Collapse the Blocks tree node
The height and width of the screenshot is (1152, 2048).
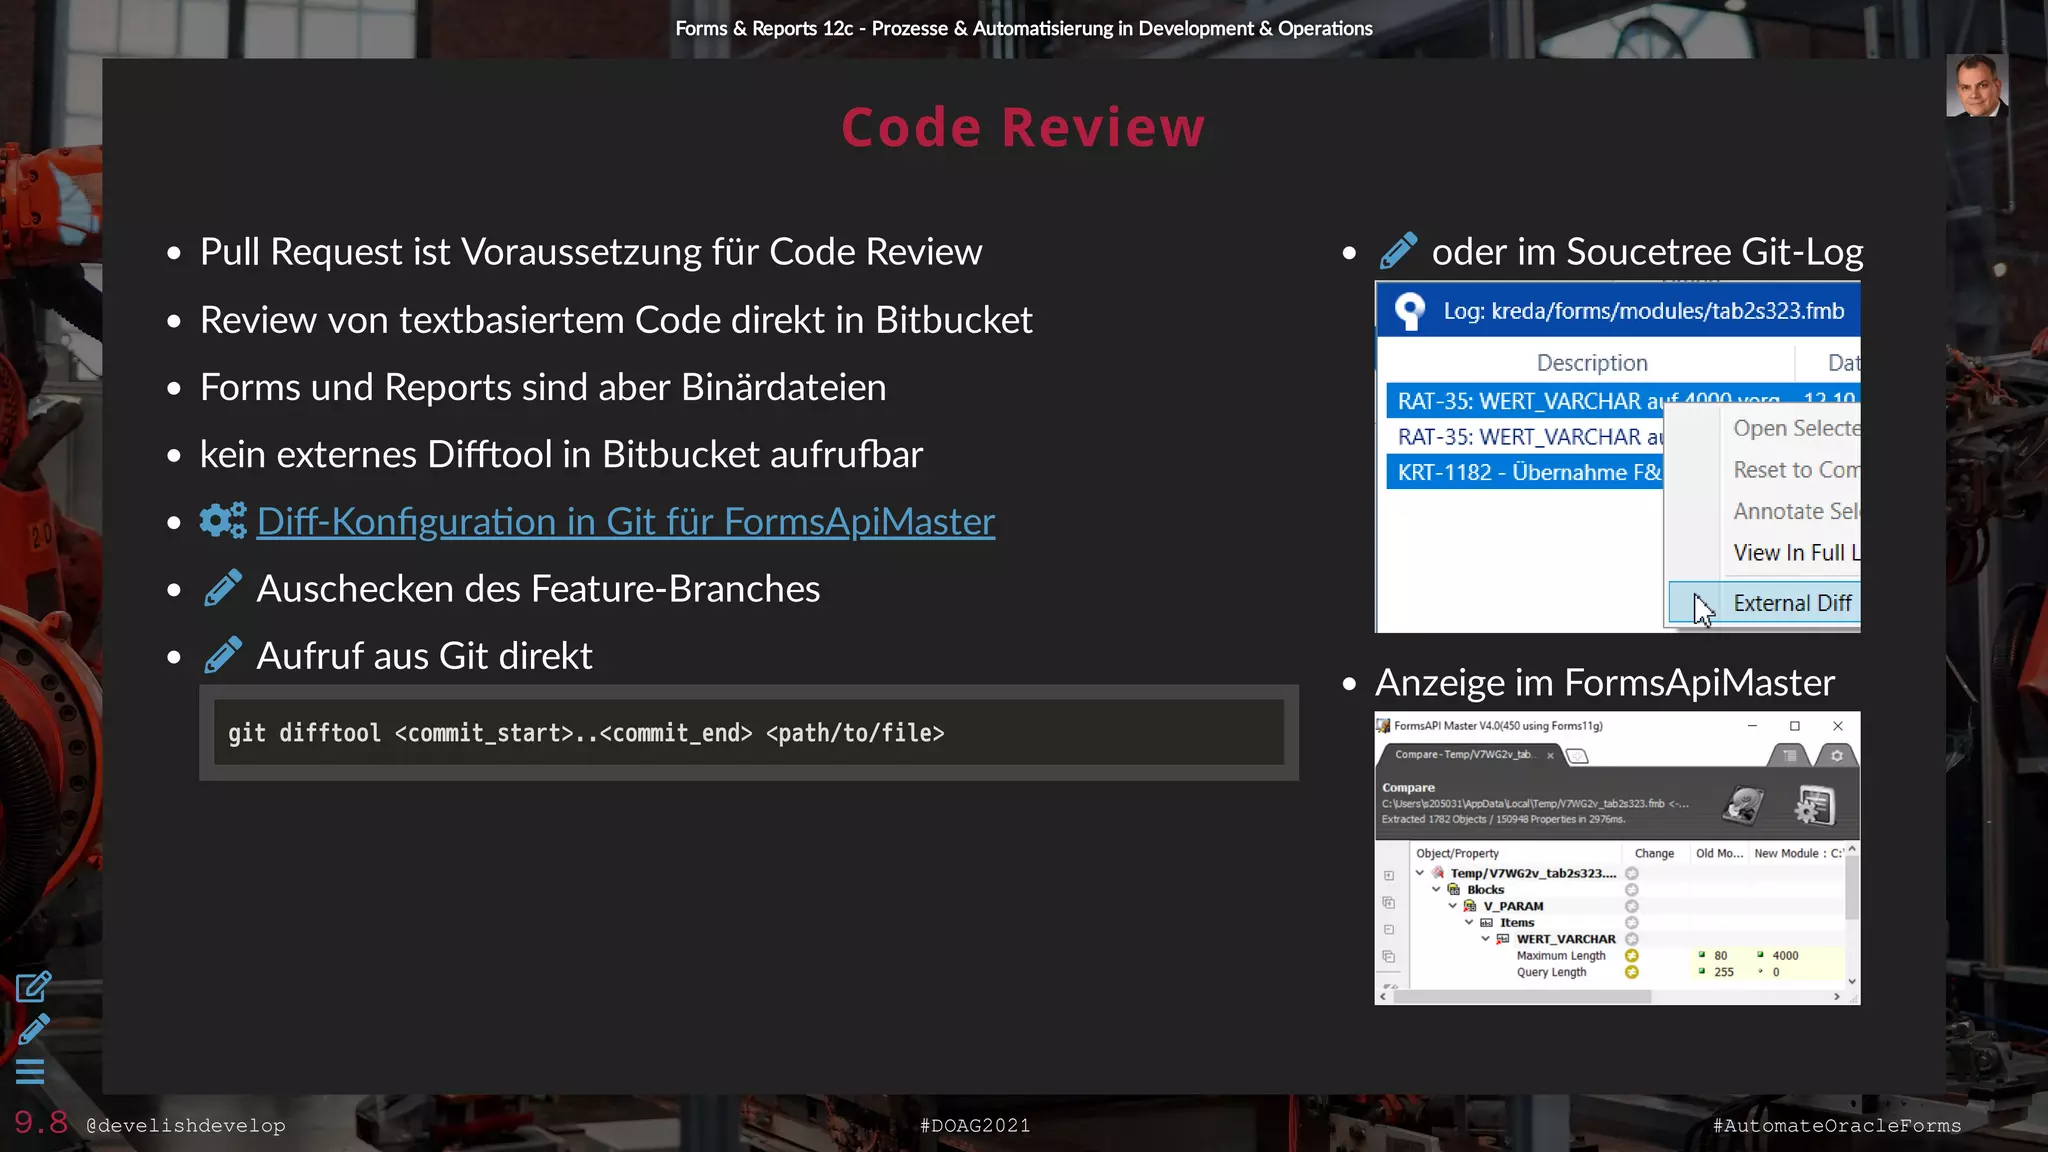pos(1436,889)
